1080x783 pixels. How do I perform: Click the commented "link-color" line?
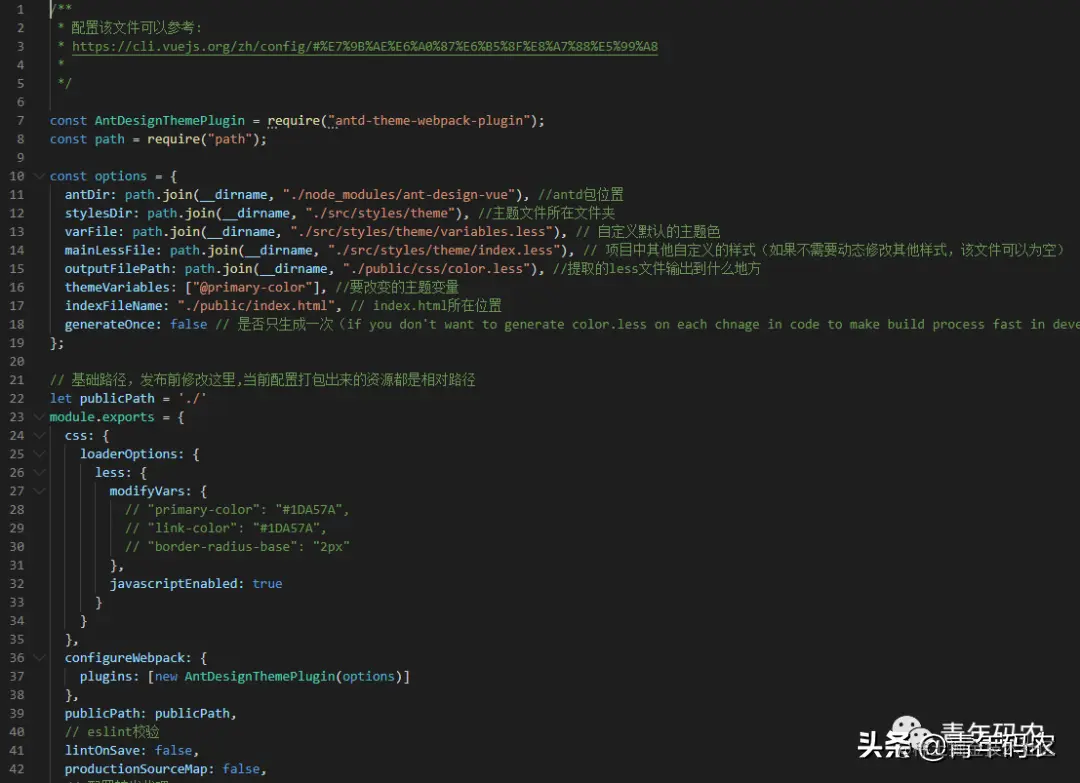226,528
